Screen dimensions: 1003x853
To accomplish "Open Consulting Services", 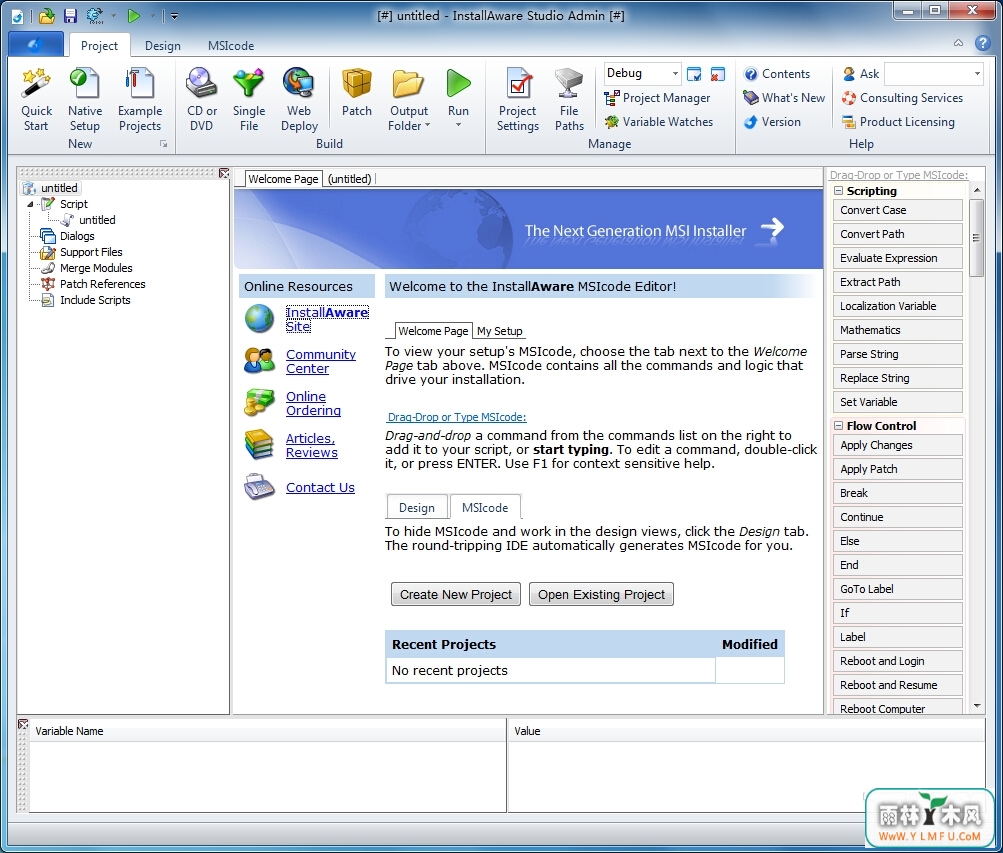I will (903, 98).
